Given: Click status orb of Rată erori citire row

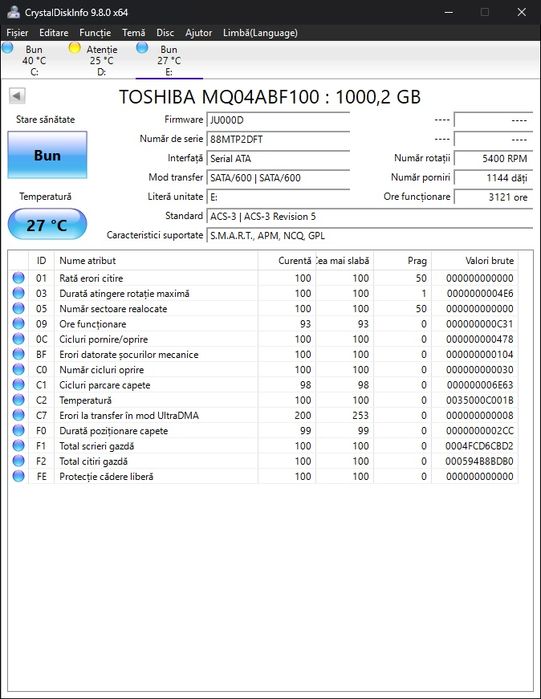Looking at the screenshot, I should [x=18, y=278].
